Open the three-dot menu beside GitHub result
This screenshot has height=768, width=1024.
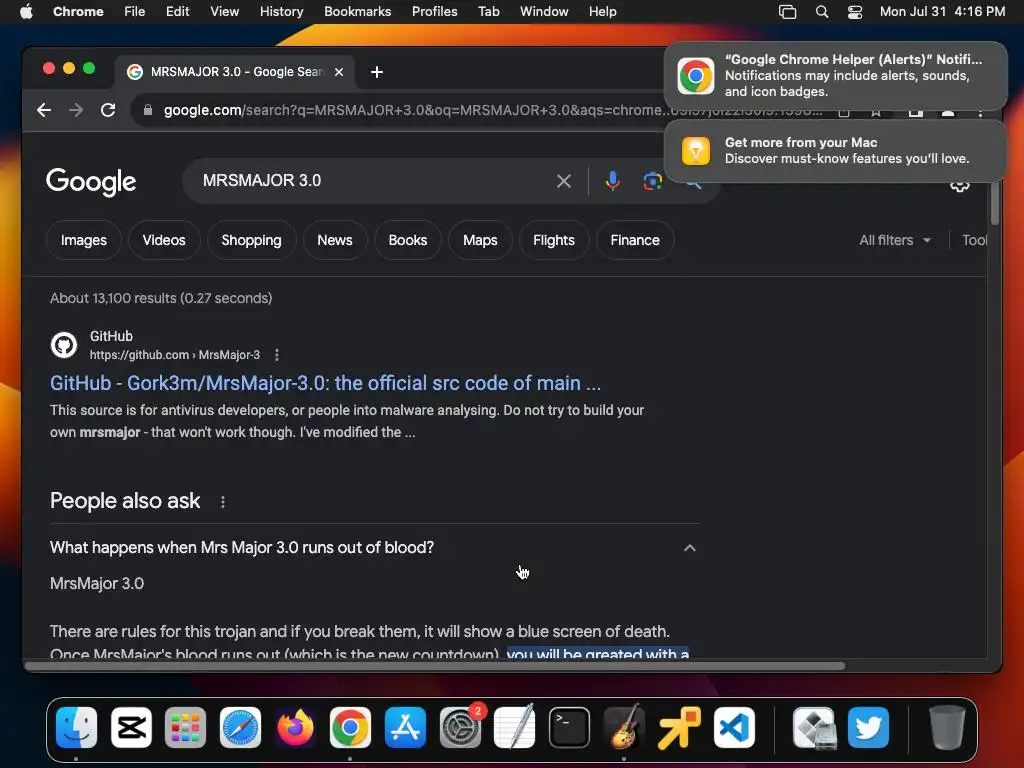pyautogui.click(x=277, y=355)
